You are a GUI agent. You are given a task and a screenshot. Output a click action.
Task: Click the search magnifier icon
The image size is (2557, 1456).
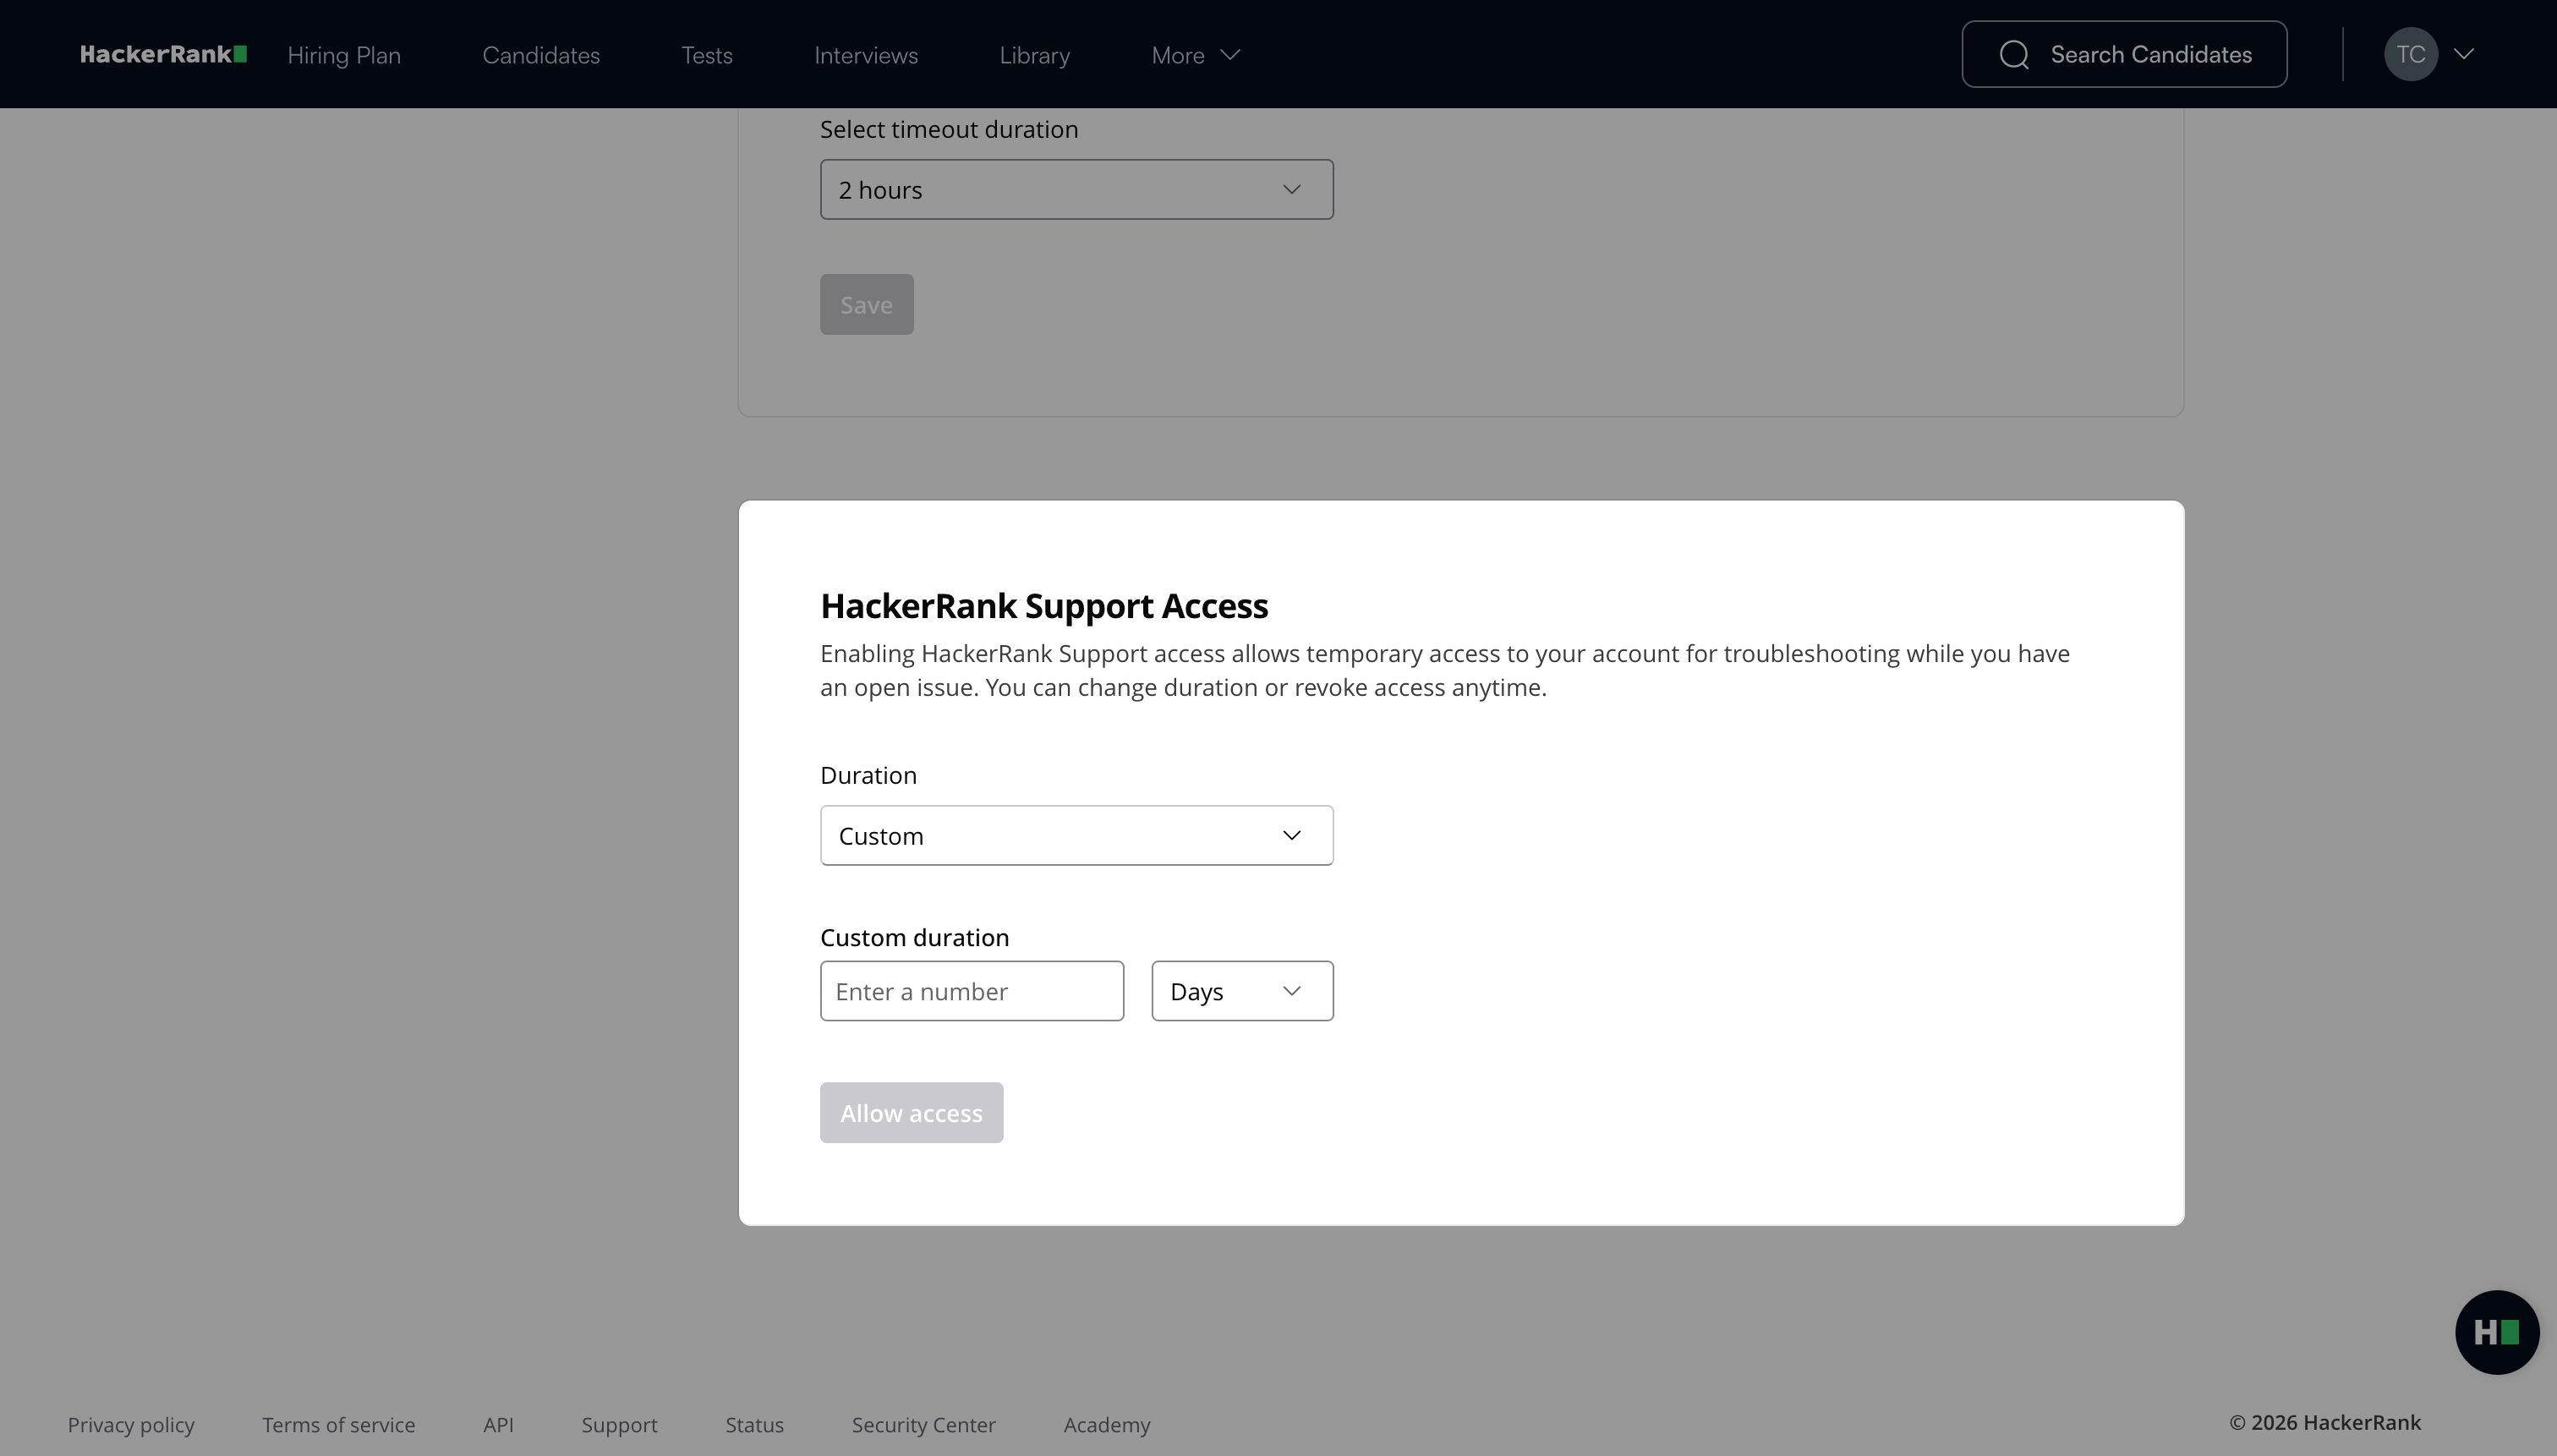(x=2014, y=54)
